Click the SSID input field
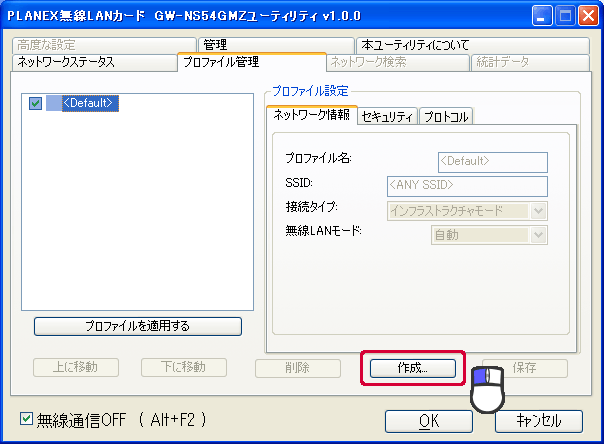604x444 pixels. pyautogui.click(x=467, y=186)
